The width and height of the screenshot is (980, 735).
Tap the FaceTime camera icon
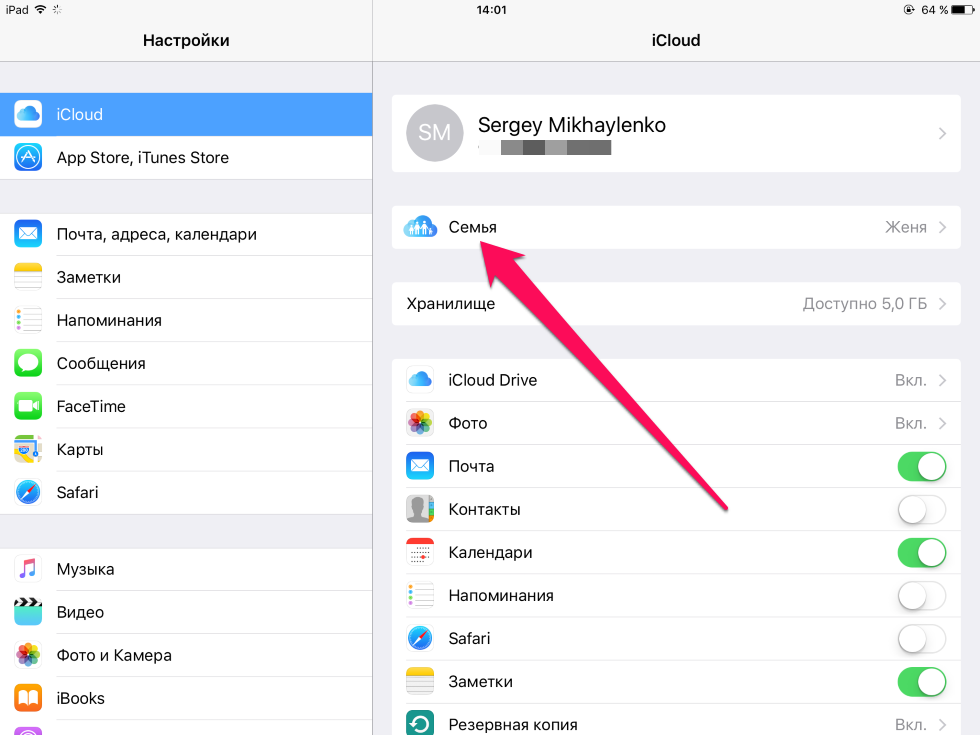(28, 406)
